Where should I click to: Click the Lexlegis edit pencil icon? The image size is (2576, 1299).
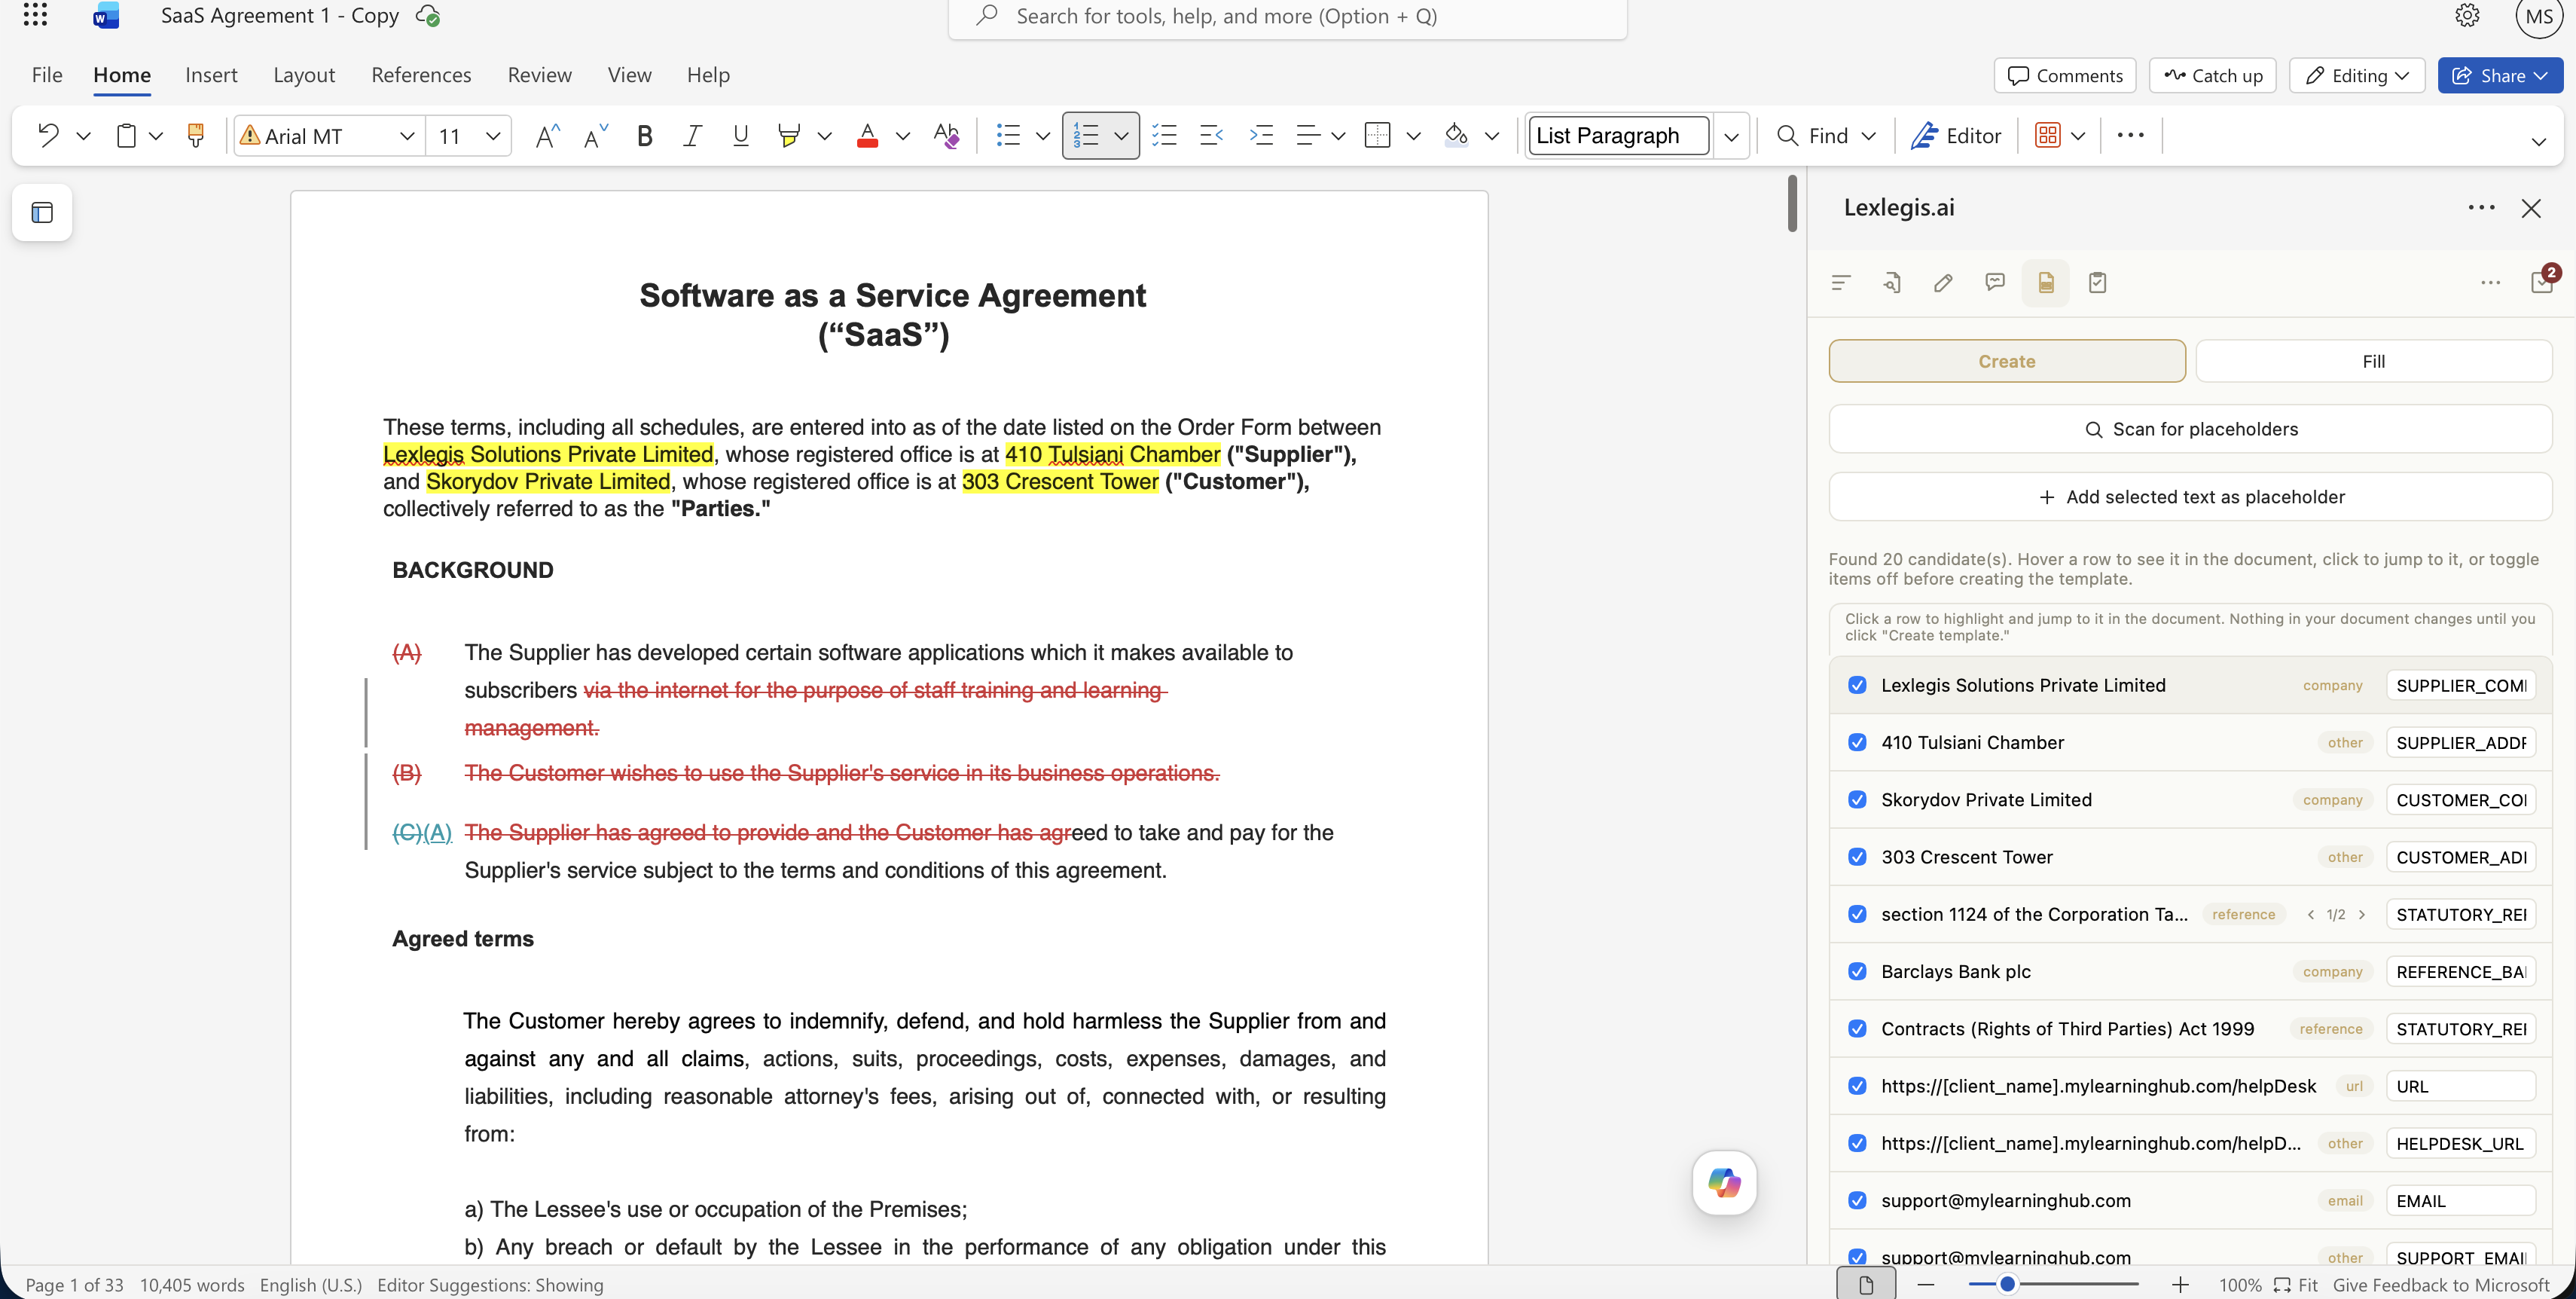click(x=1943, y=283)
